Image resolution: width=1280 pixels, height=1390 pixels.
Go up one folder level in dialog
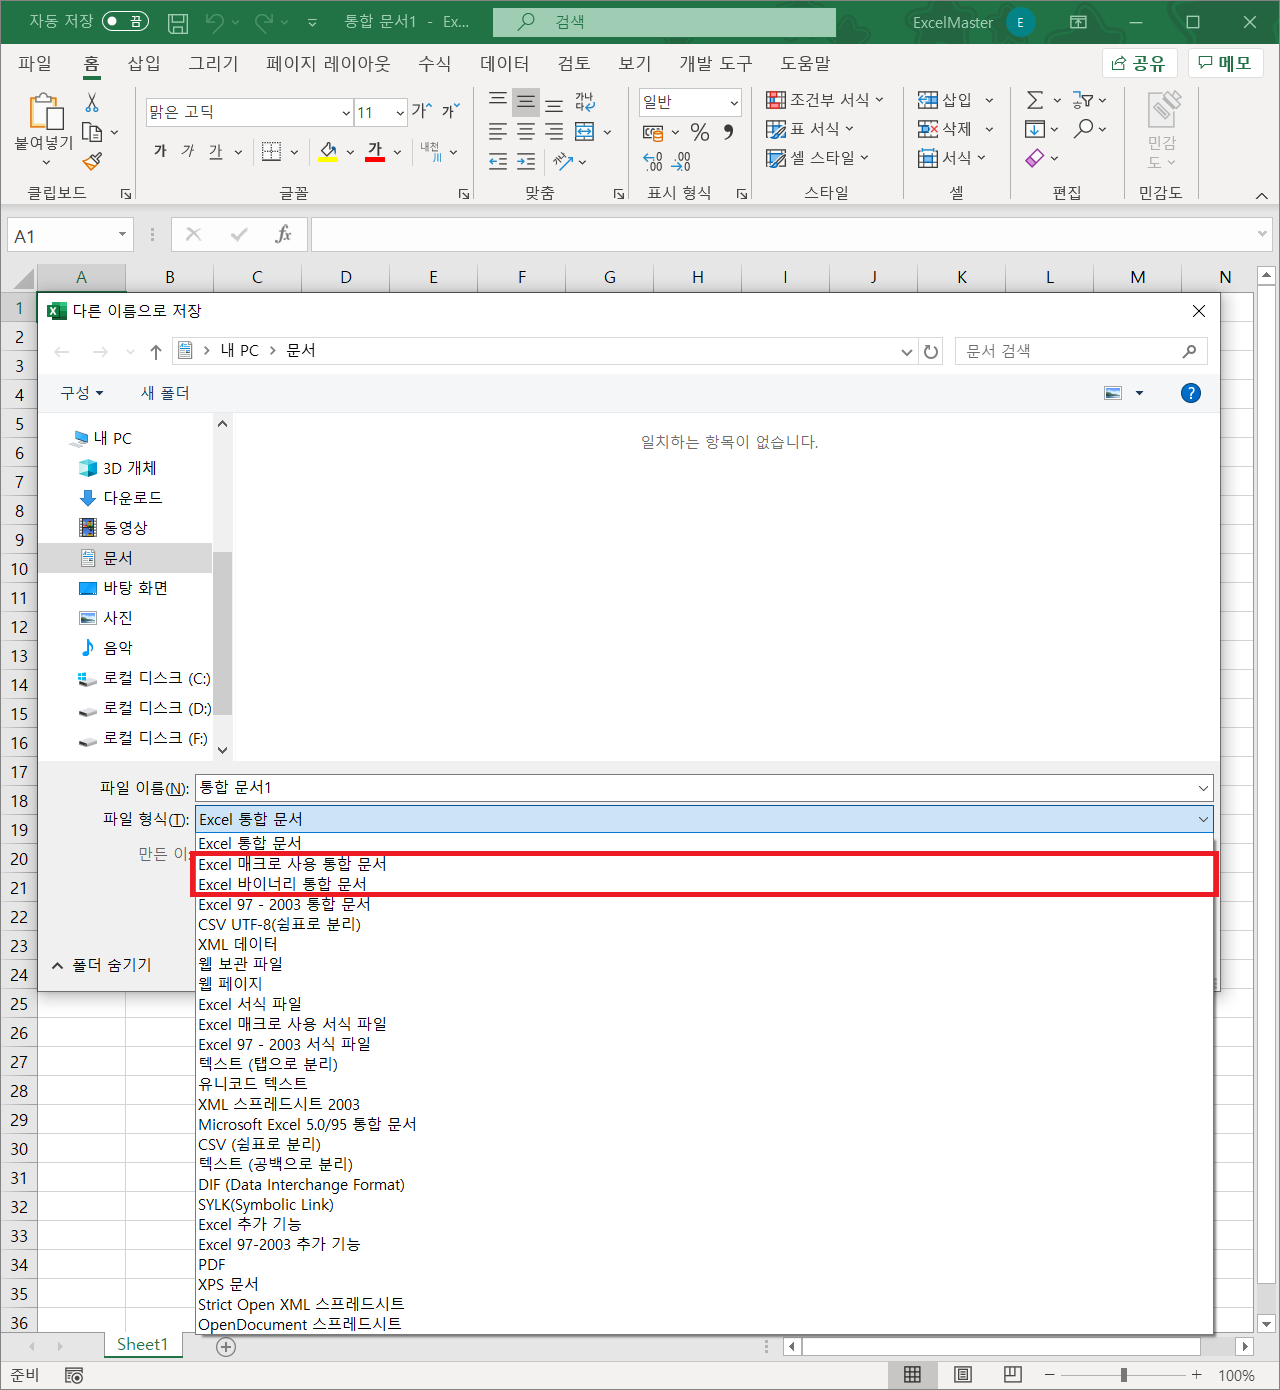[156, 351]
